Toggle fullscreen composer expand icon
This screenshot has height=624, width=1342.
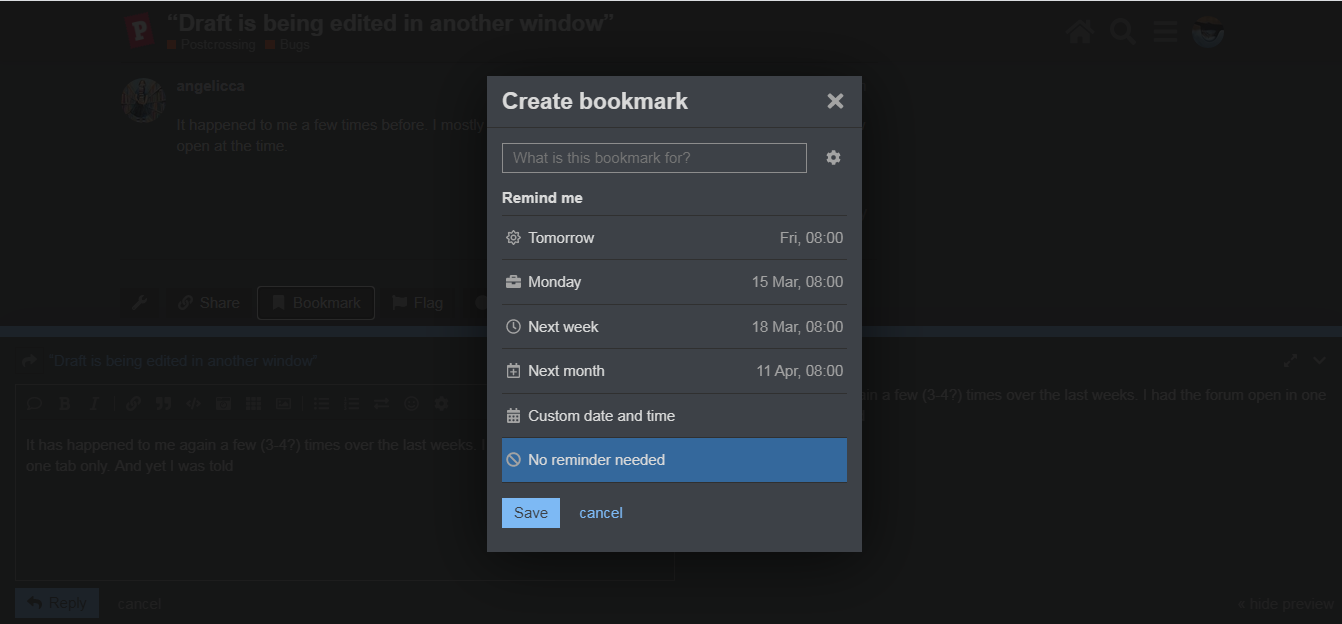click(1291, 360)
